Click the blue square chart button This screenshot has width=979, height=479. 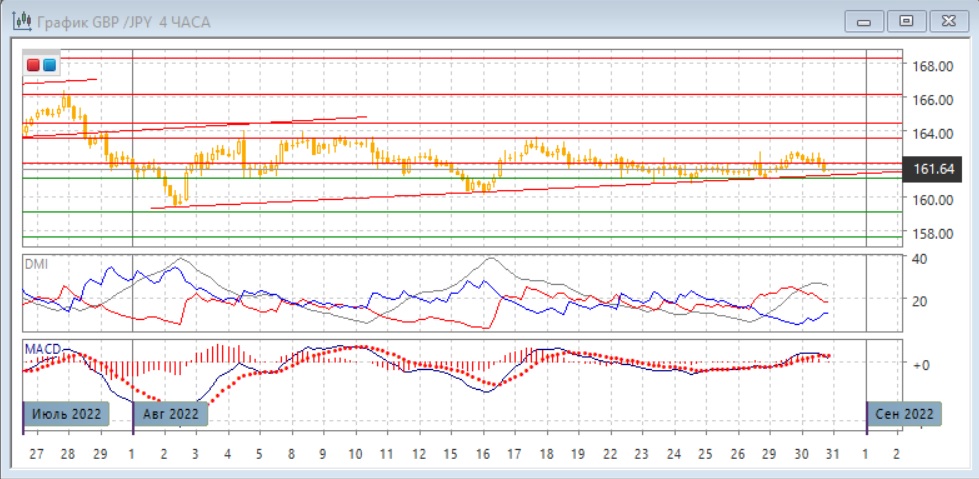coord(49,65)
